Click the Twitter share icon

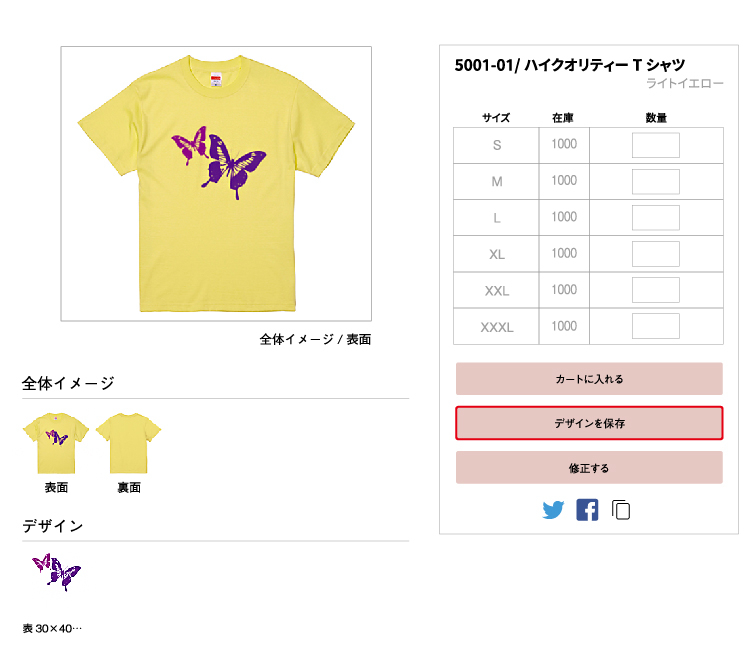click(x=553, y=510)
